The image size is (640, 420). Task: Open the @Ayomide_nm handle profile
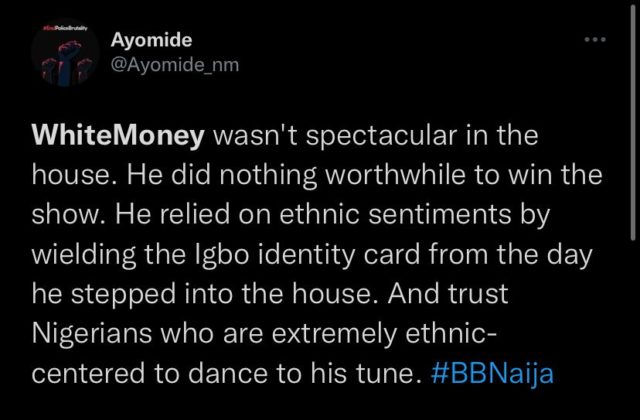click(x=175, y=64)
